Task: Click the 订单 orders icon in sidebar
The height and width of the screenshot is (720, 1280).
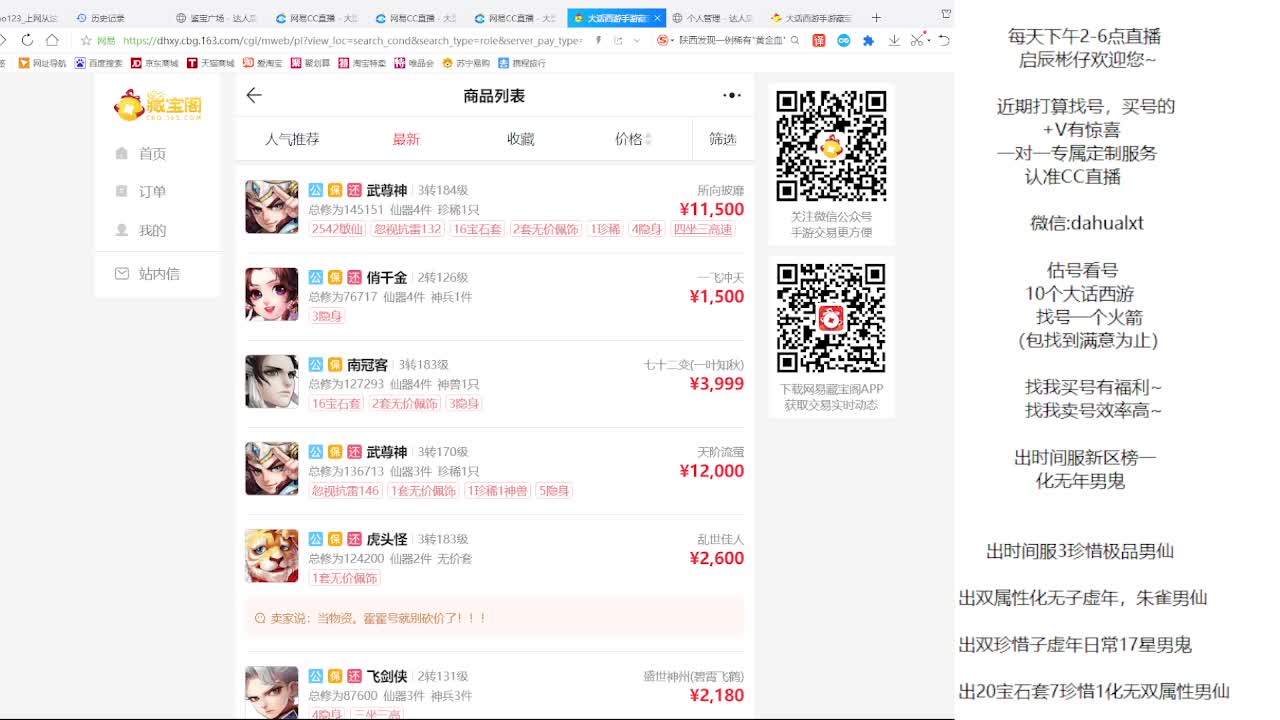Action: (122, 191)
